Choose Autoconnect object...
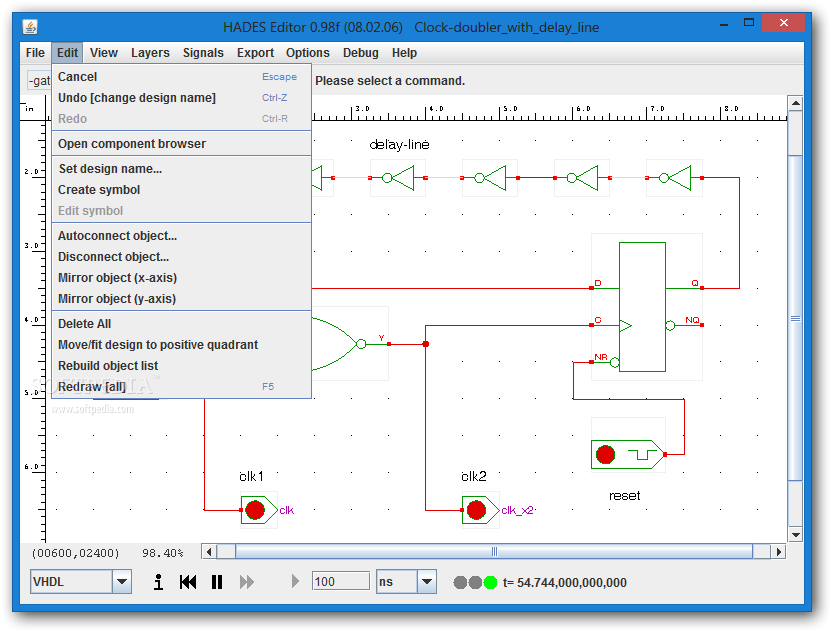Screen dimensions: 832x632 (181, 236)
